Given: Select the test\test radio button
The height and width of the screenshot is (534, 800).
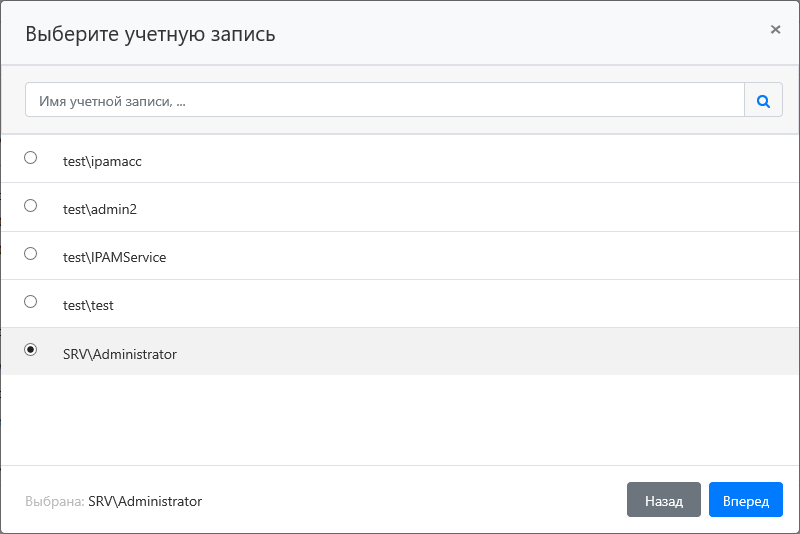Looking at the screenshot, I should tap(30, 302).
